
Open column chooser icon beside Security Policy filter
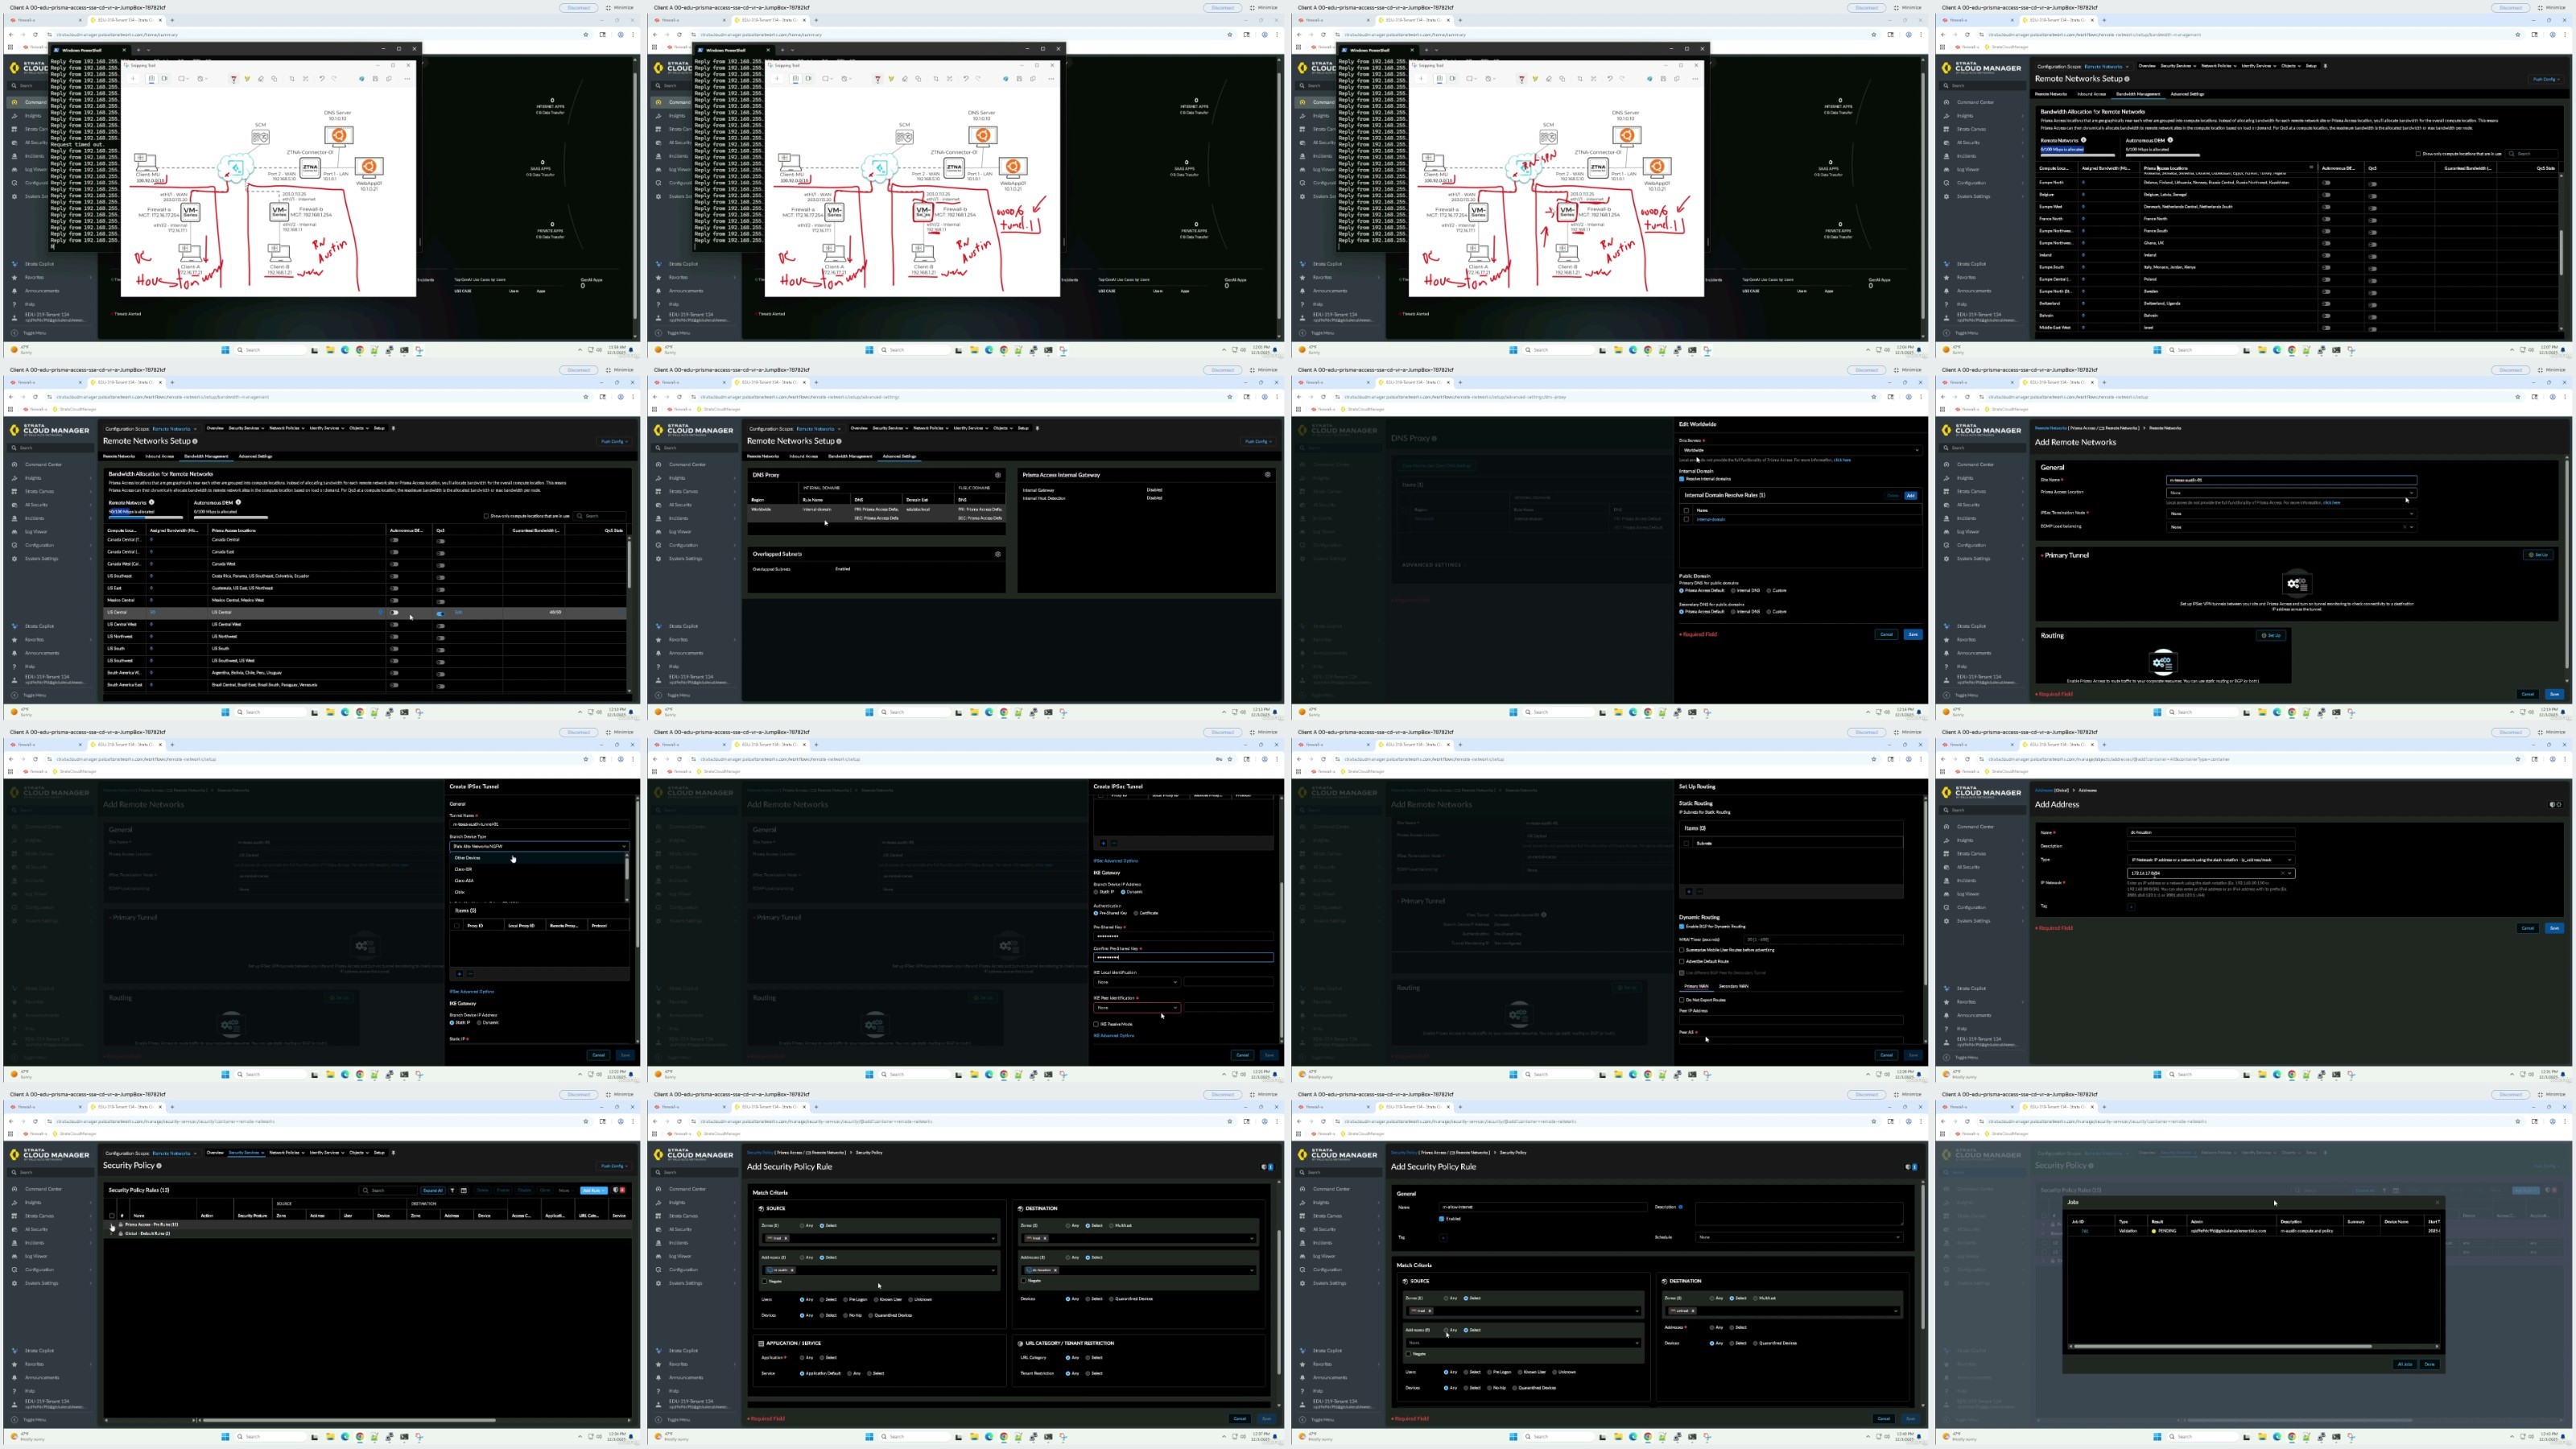coord(464,1190)
